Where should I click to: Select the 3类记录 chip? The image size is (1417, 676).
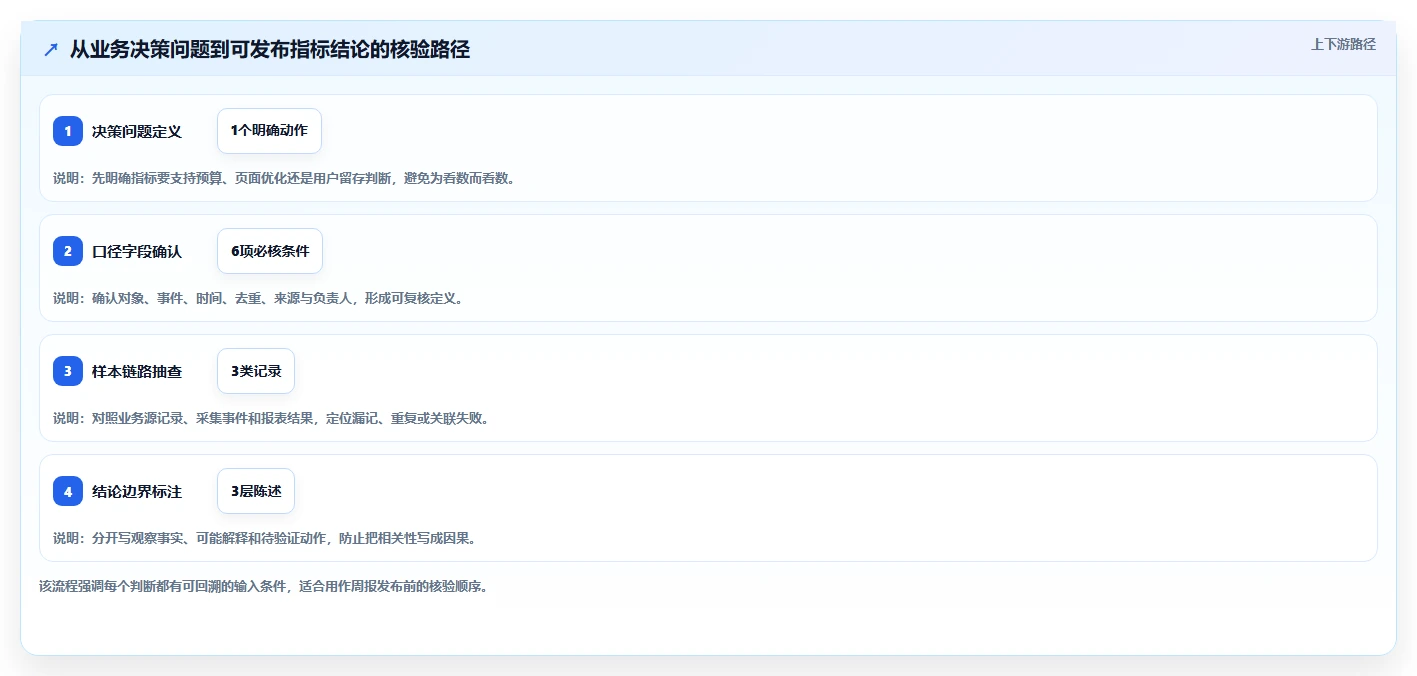click(x=256, y=371)
